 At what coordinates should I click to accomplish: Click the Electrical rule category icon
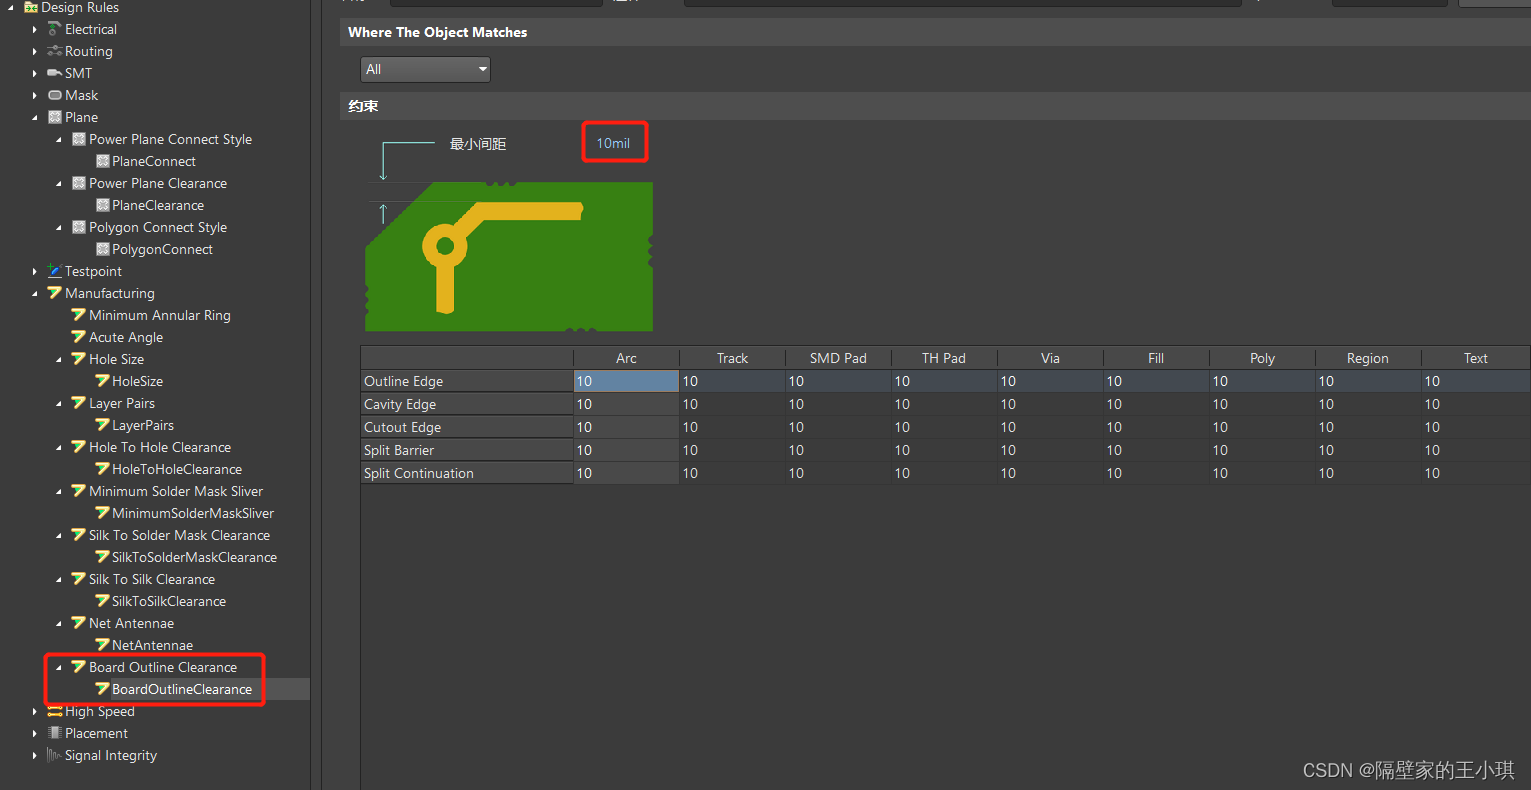55,29
